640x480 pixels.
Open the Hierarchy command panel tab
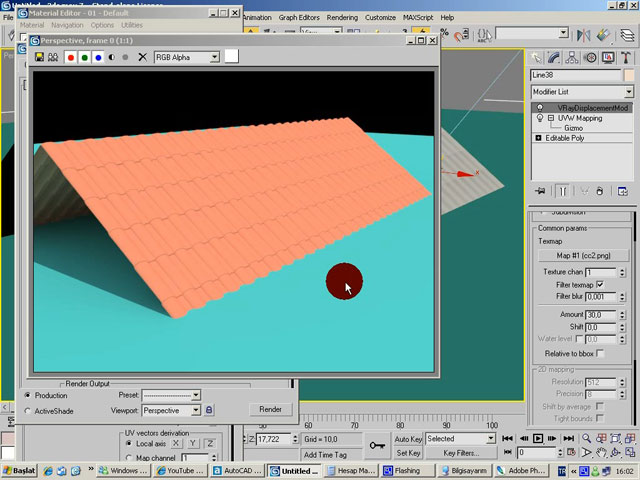[x=571, y=58]
